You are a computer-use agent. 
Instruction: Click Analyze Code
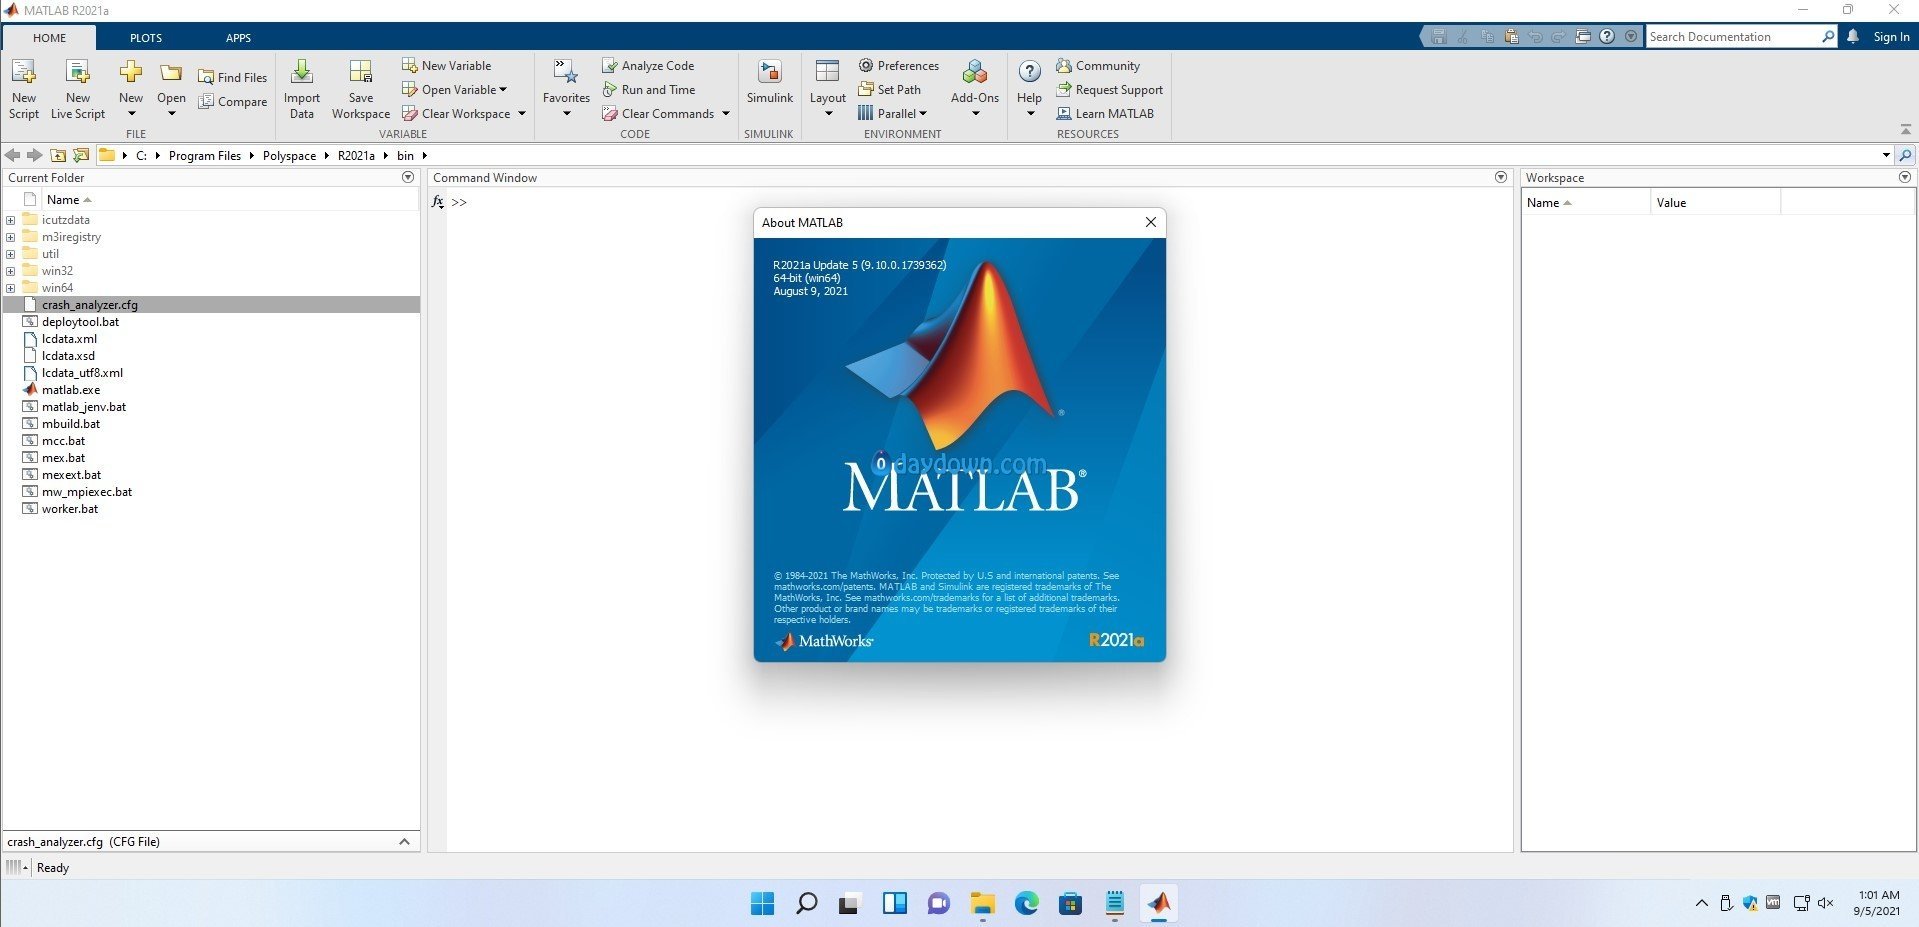648,65
